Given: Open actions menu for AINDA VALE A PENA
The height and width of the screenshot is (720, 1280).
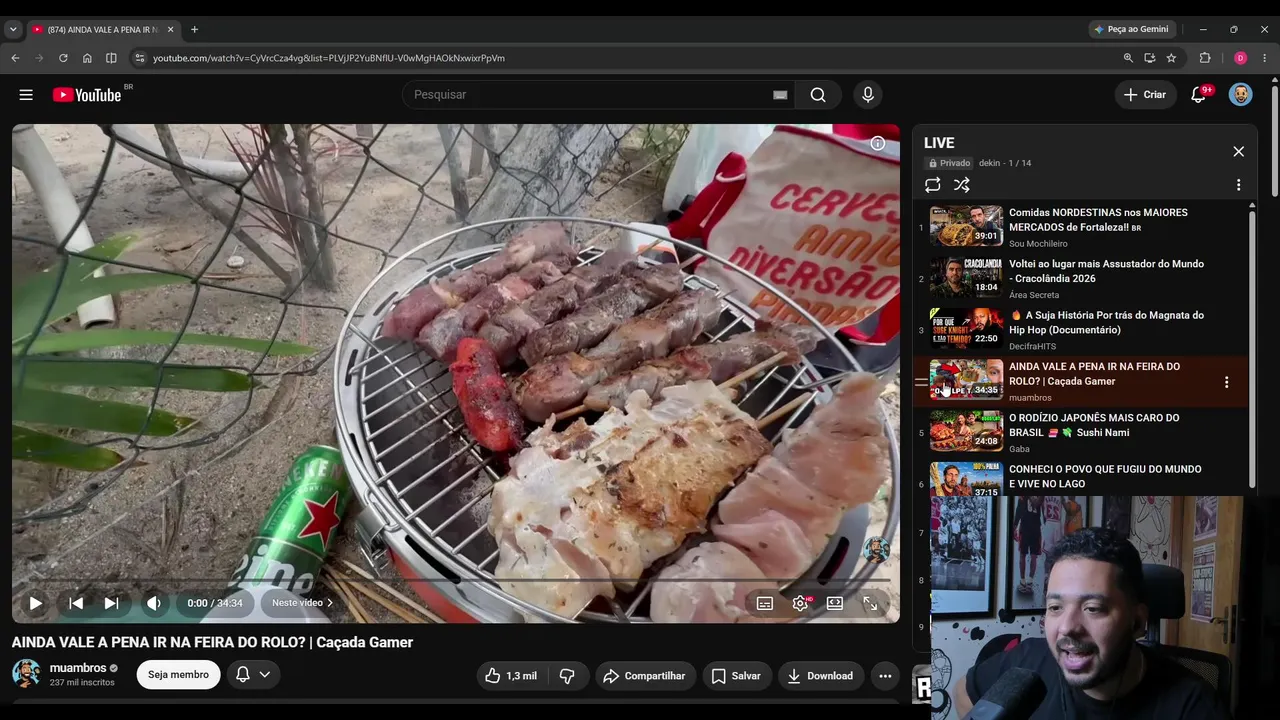Looking at the screenshot, I should tap(1226, 382).
